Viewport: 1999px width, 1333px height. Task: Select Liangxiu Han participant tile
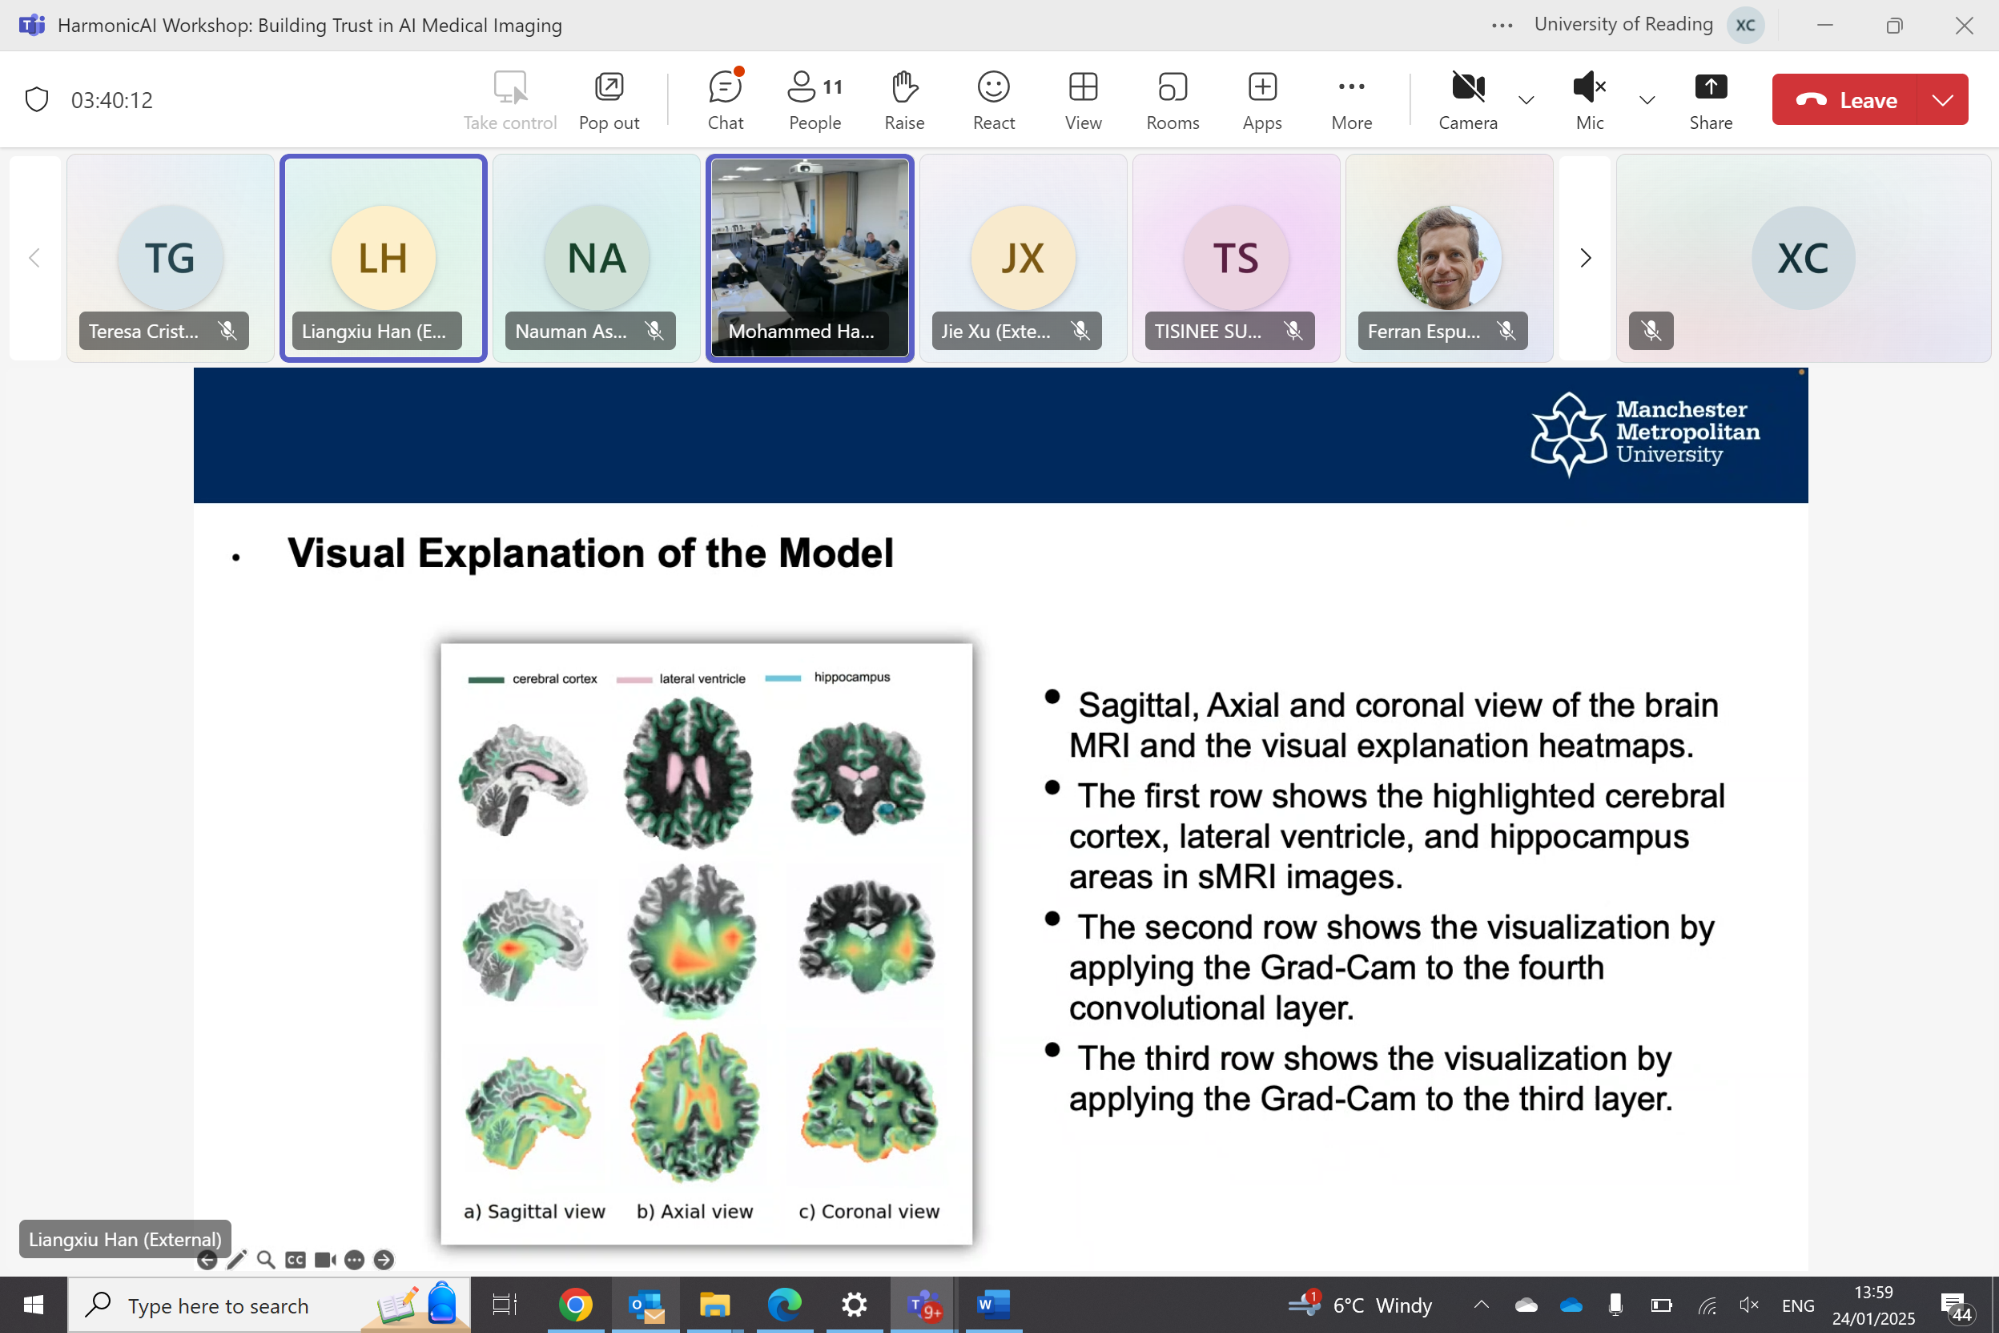tap(383, 258)
